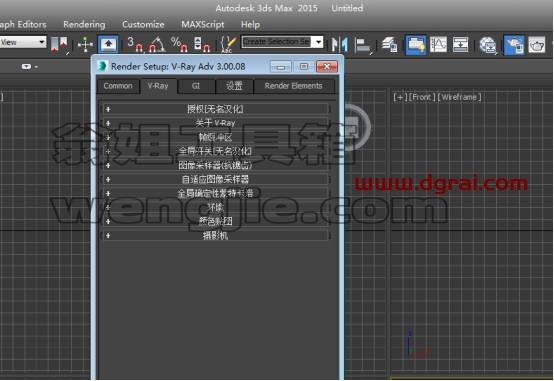Expand the 关于 V-Ray rollout
The image size is (554, 381).
(x=216, y=123)
